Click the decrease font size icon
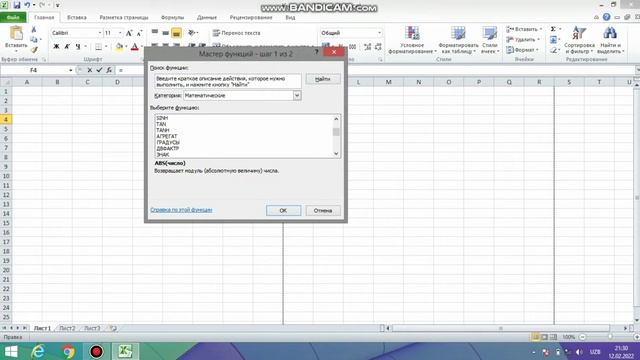This screenshot has width=640, height=360. [139, 33]
